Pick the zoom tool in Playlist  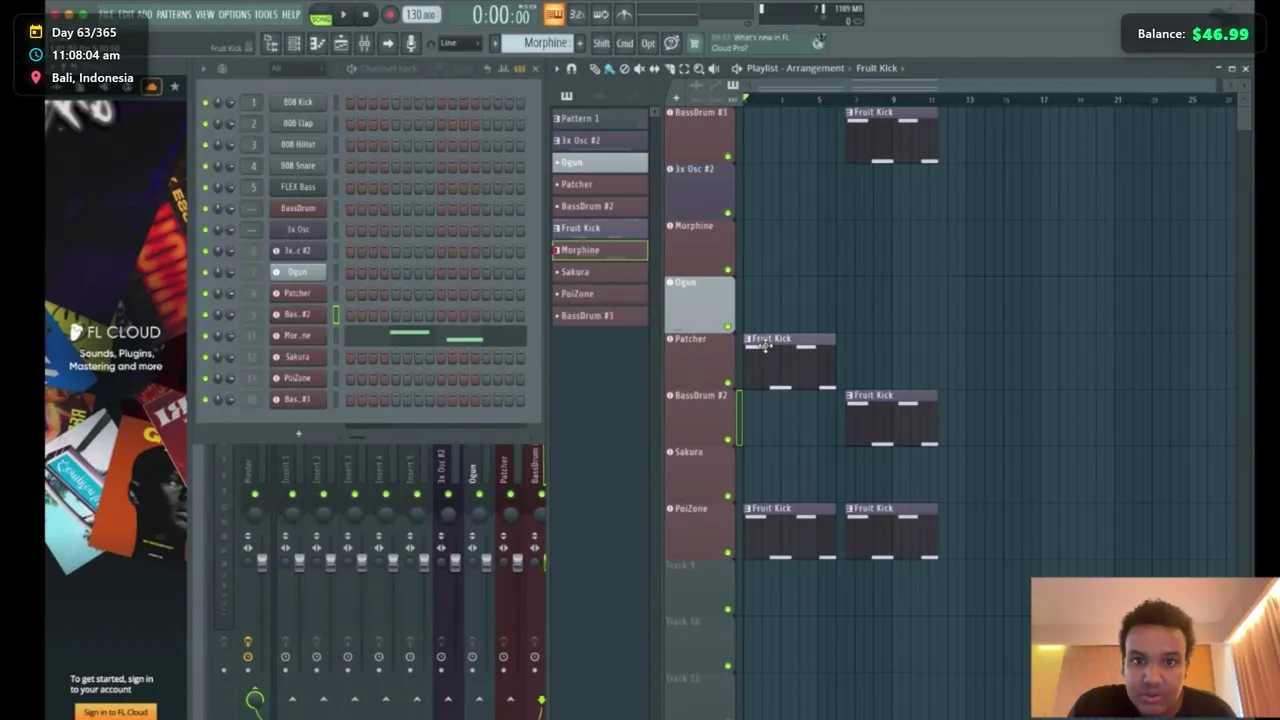(x=699, y=68)
